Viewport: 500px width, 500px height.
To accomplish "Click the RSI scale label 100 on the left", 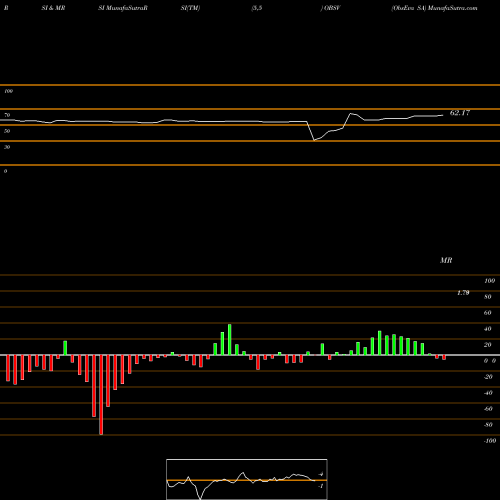I will [x=8, y=91].
